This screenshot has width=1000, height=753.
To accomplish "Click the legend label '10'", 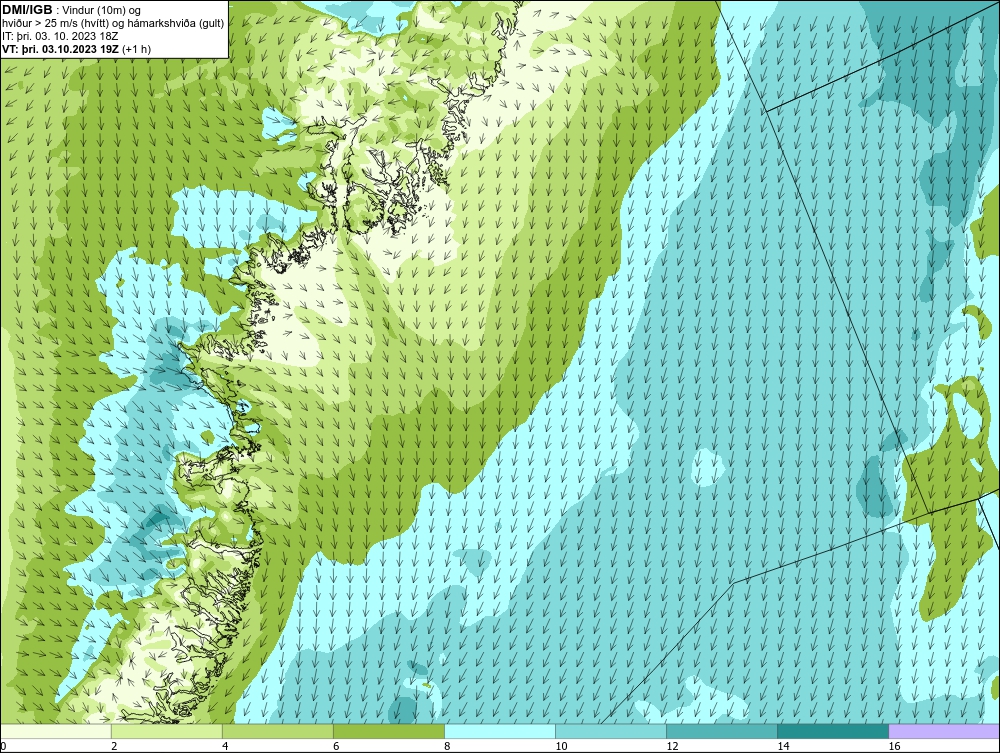I will coord(561,746).
